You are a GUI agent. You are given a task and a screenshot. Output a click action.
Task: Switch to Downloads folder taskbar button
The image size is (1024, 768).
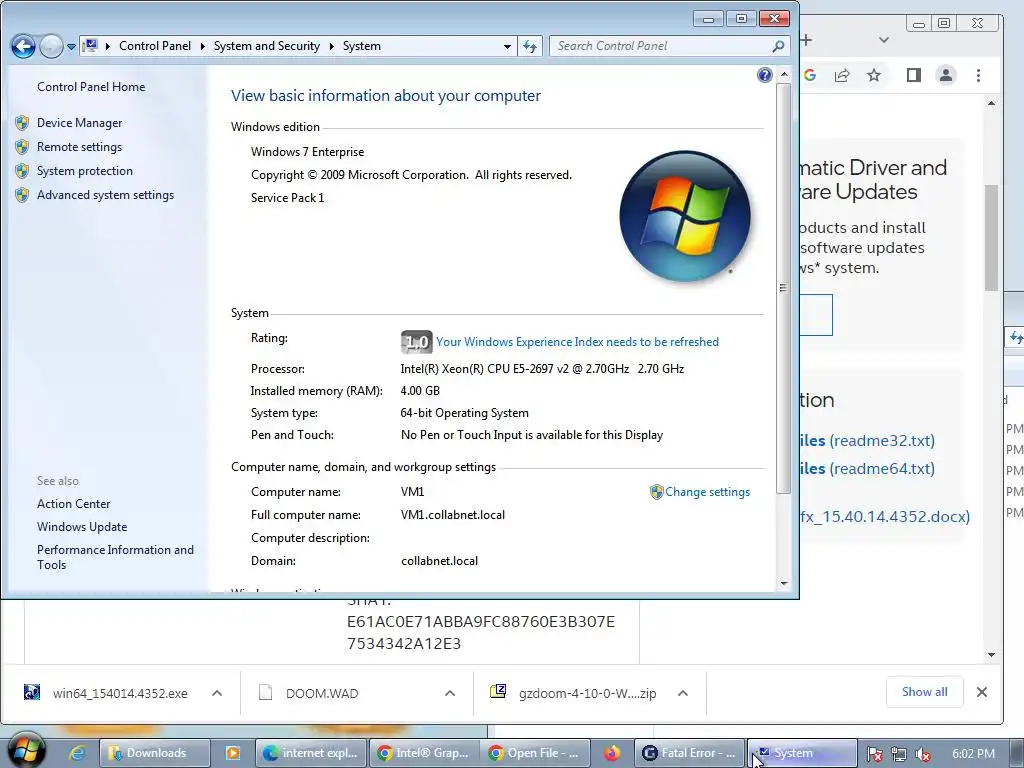155,753
